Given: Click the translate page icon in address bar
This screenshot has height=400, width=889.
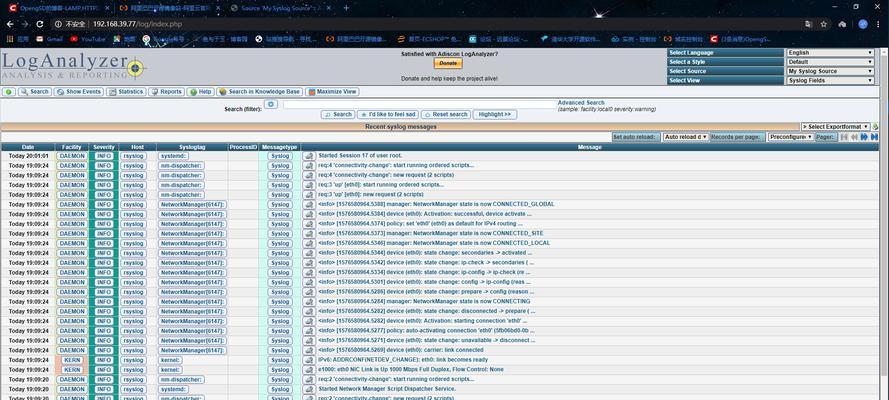Looking at the screenshot, I should coord(808,24).
